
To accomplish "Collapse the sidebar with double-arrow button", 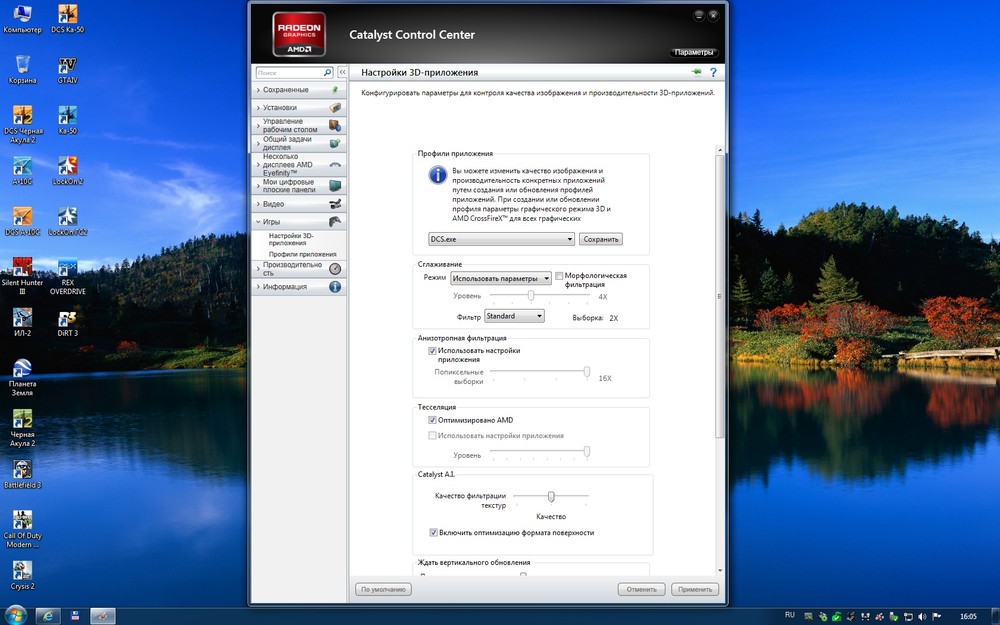I will click(x=342, y=73).
